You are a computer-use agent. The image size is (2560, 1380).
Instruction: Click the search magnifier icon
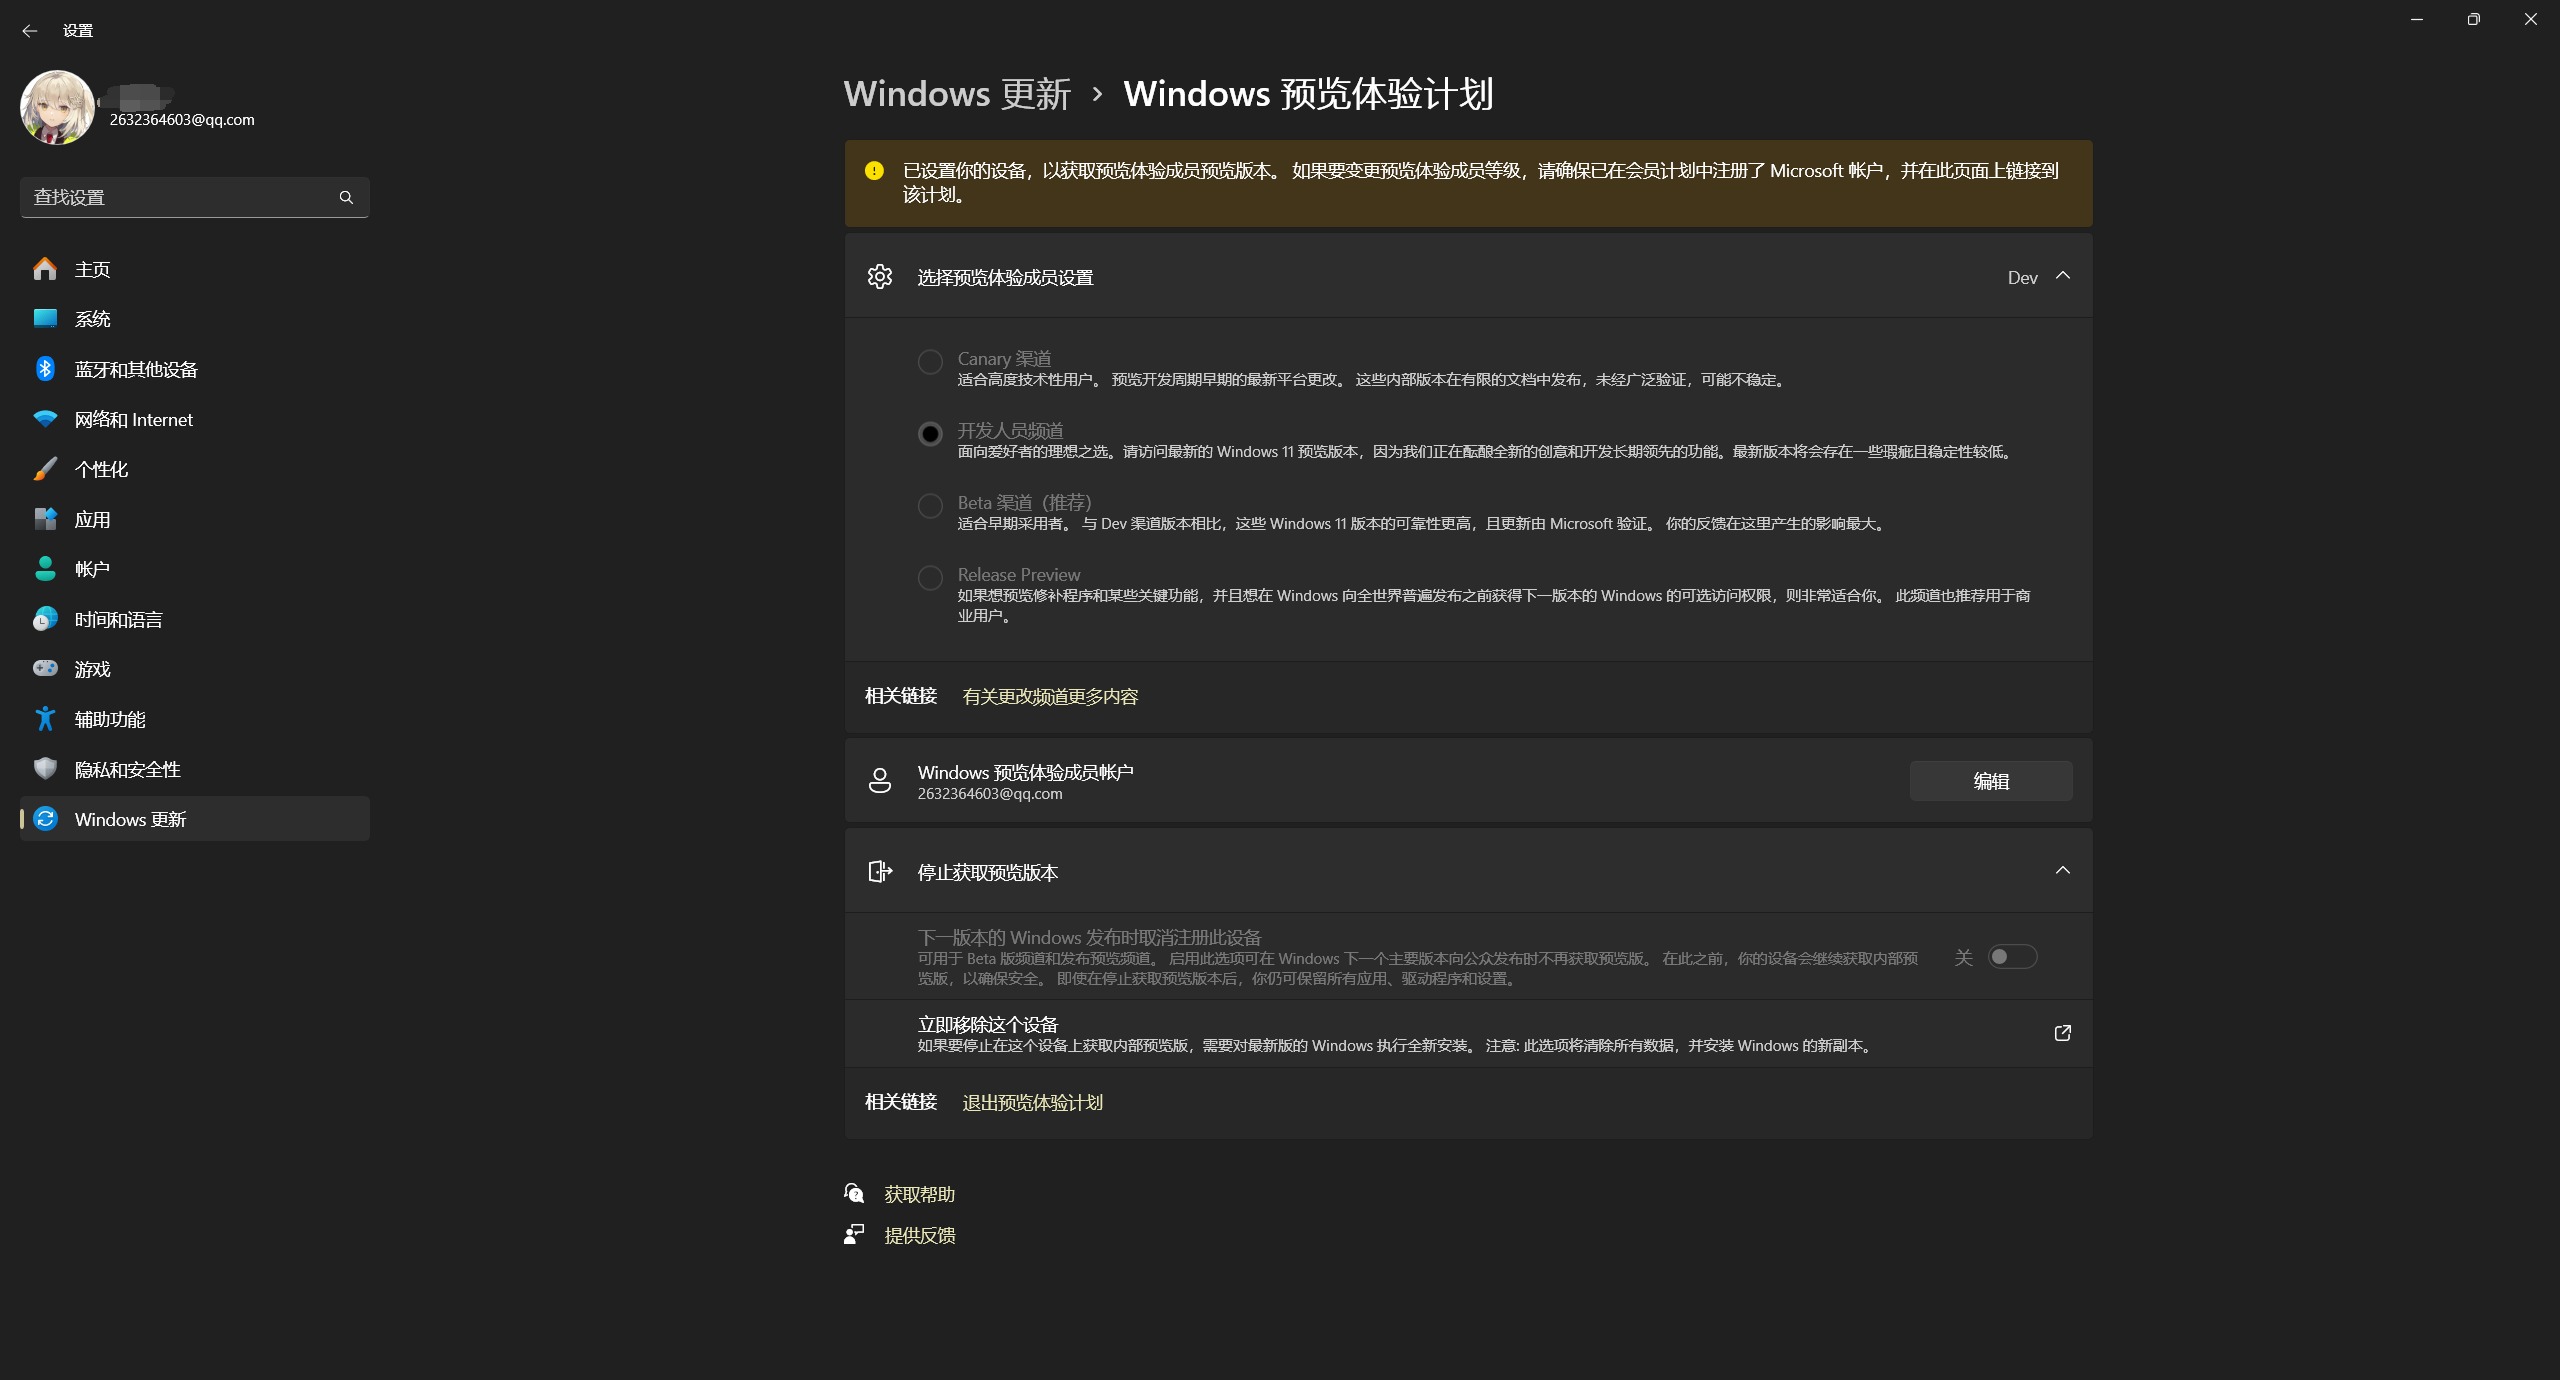click(346, 197)
